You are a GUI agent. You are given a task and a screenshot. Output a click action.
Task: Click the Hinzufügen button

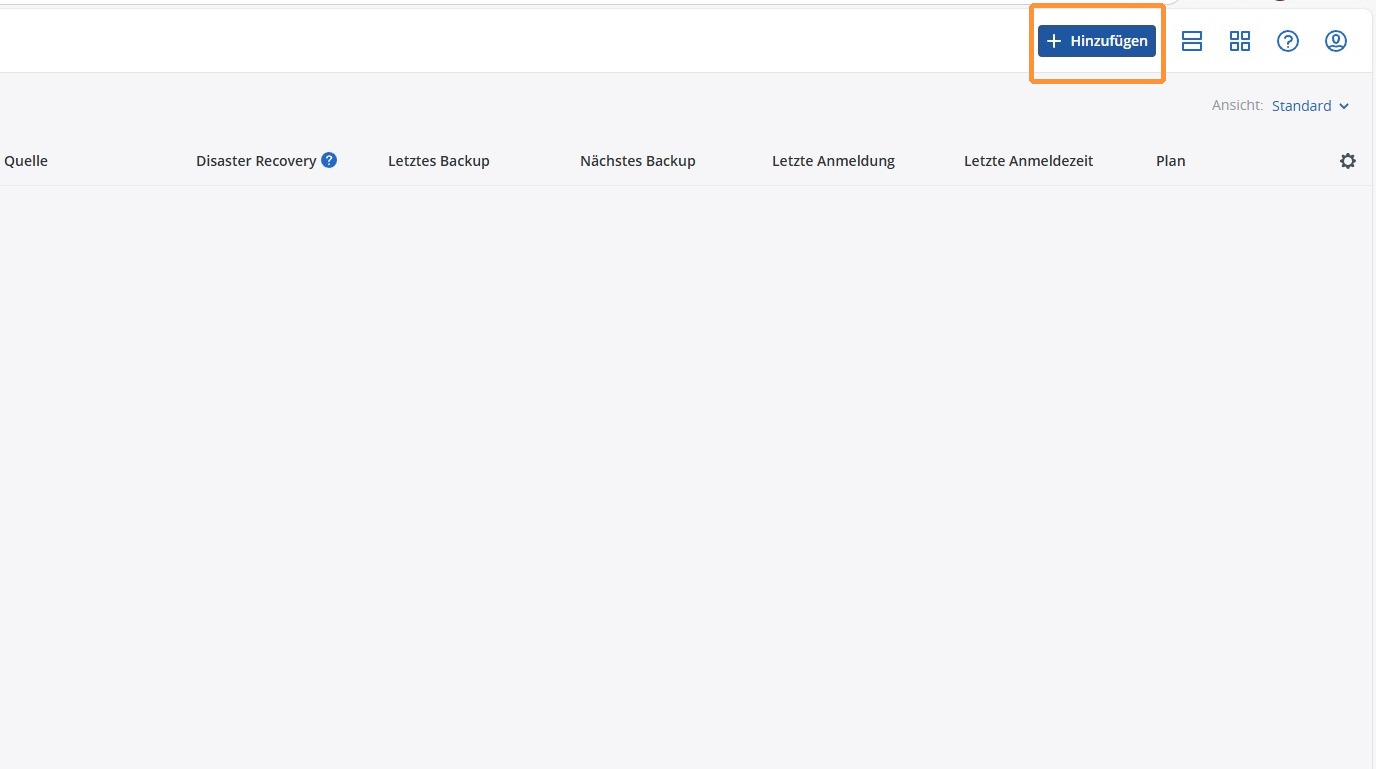[1096, 41]
